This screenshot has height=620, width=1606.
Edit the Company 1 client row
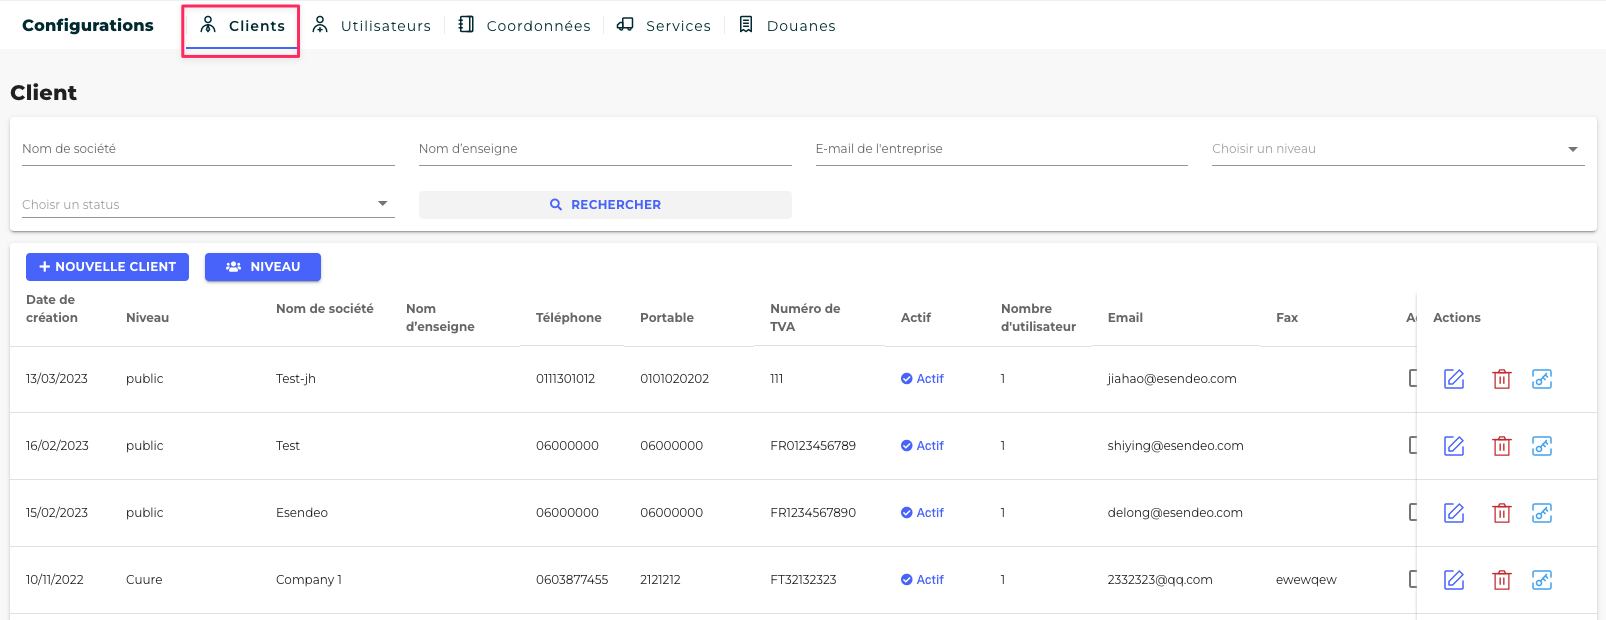1453,580
